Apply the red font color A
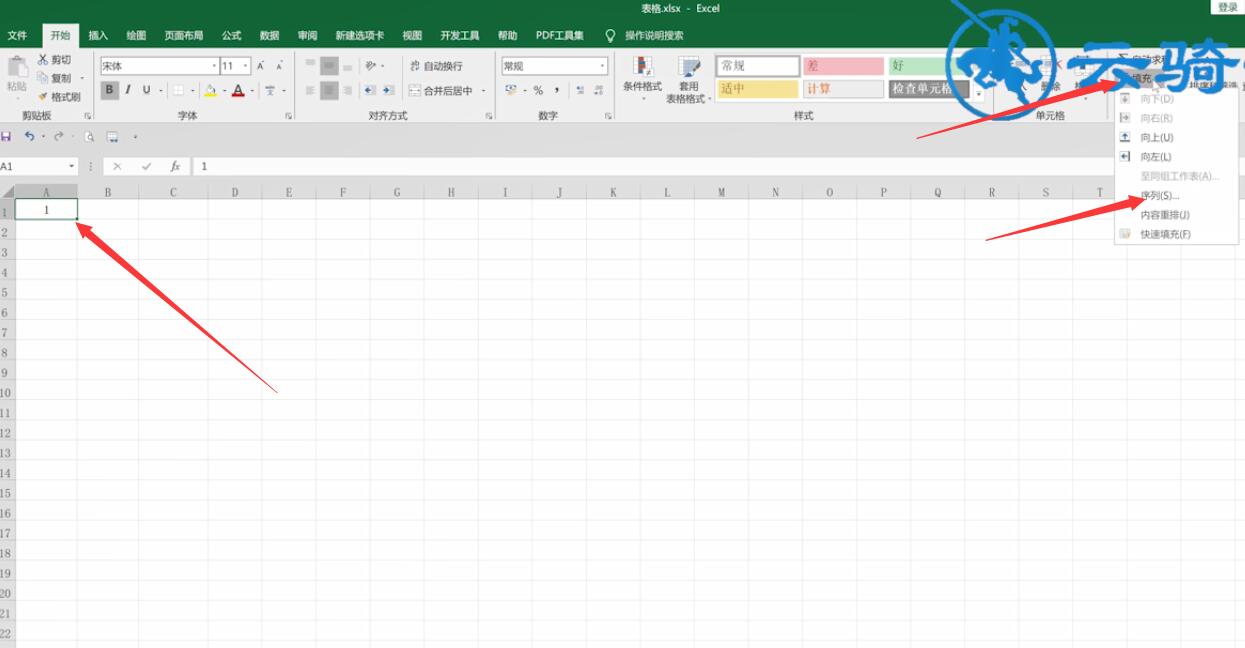The width and height of the screenshot is (1245, 648). 238,90
